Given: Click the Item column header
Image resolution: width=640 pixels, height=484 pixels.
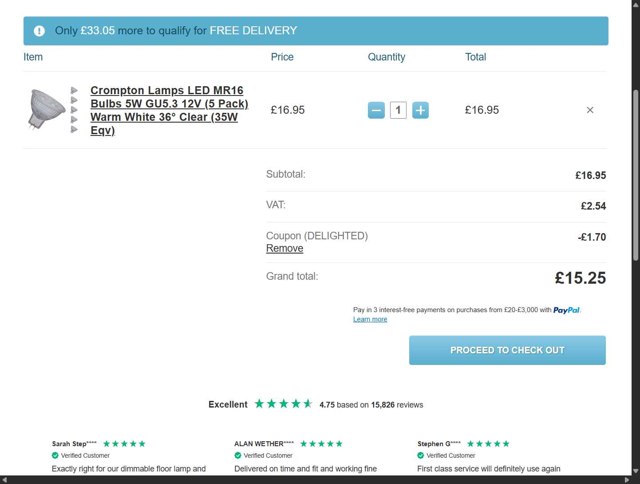Looking at the screenshot, I should click(x=33, y=57).
